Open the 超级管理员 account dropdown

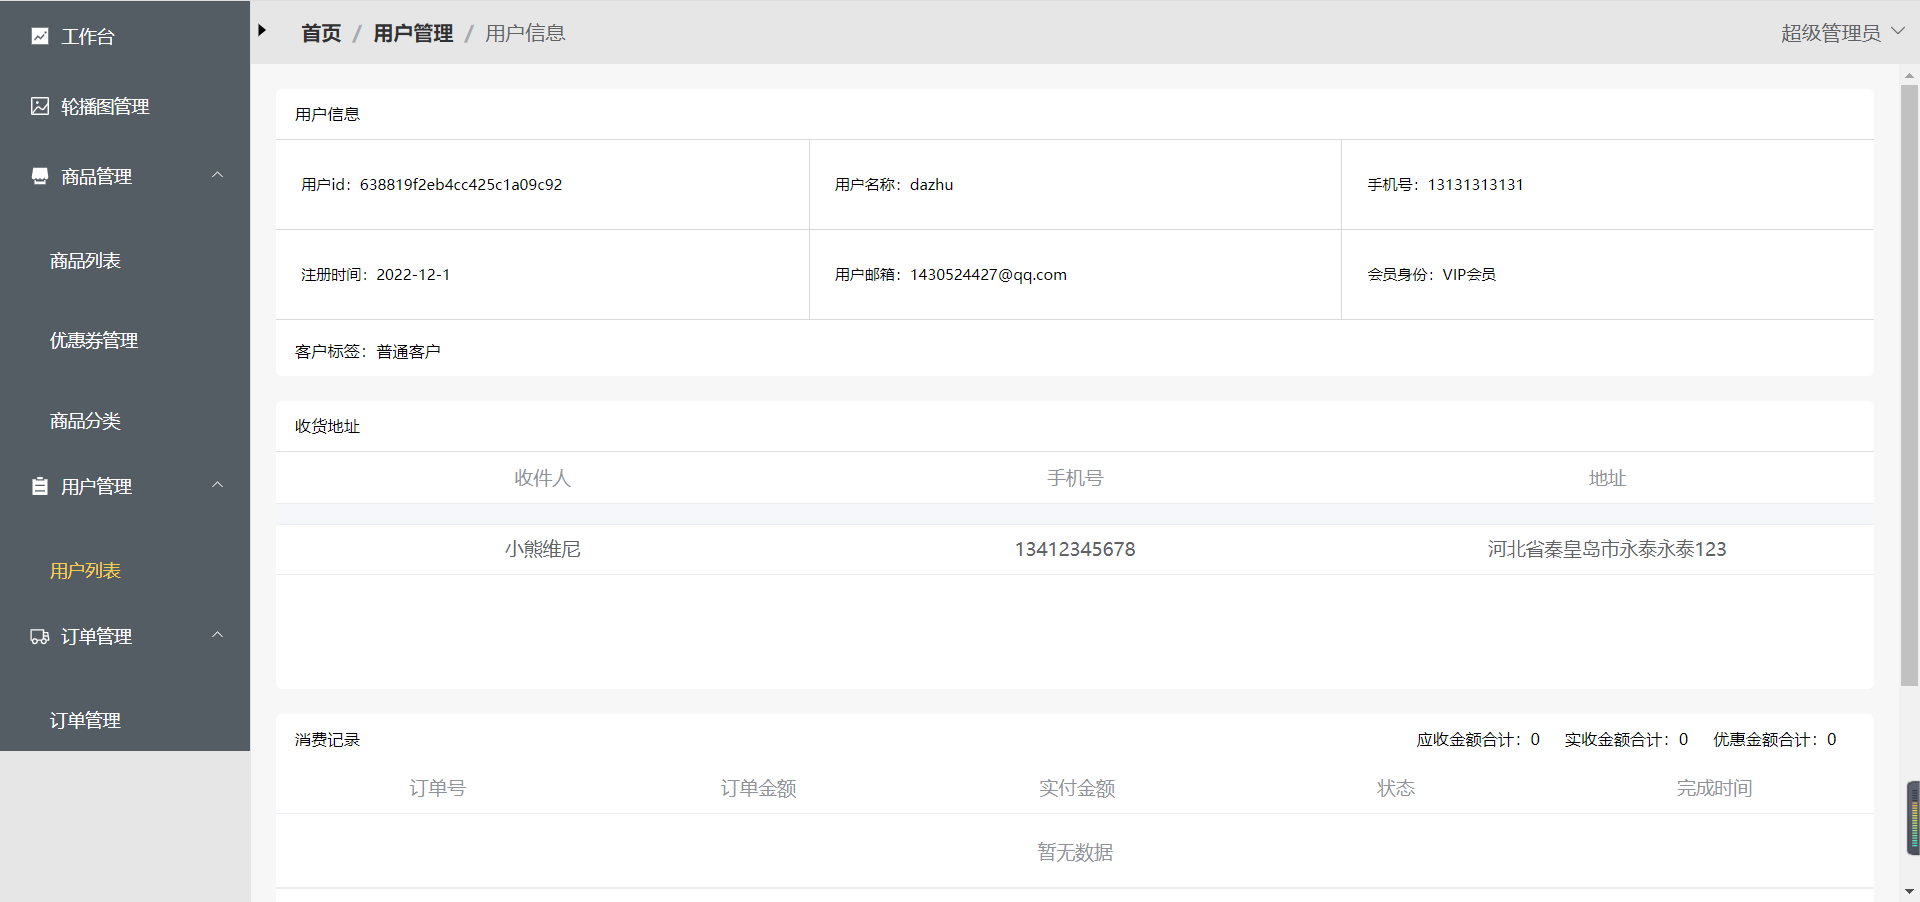click(1842, 33)
